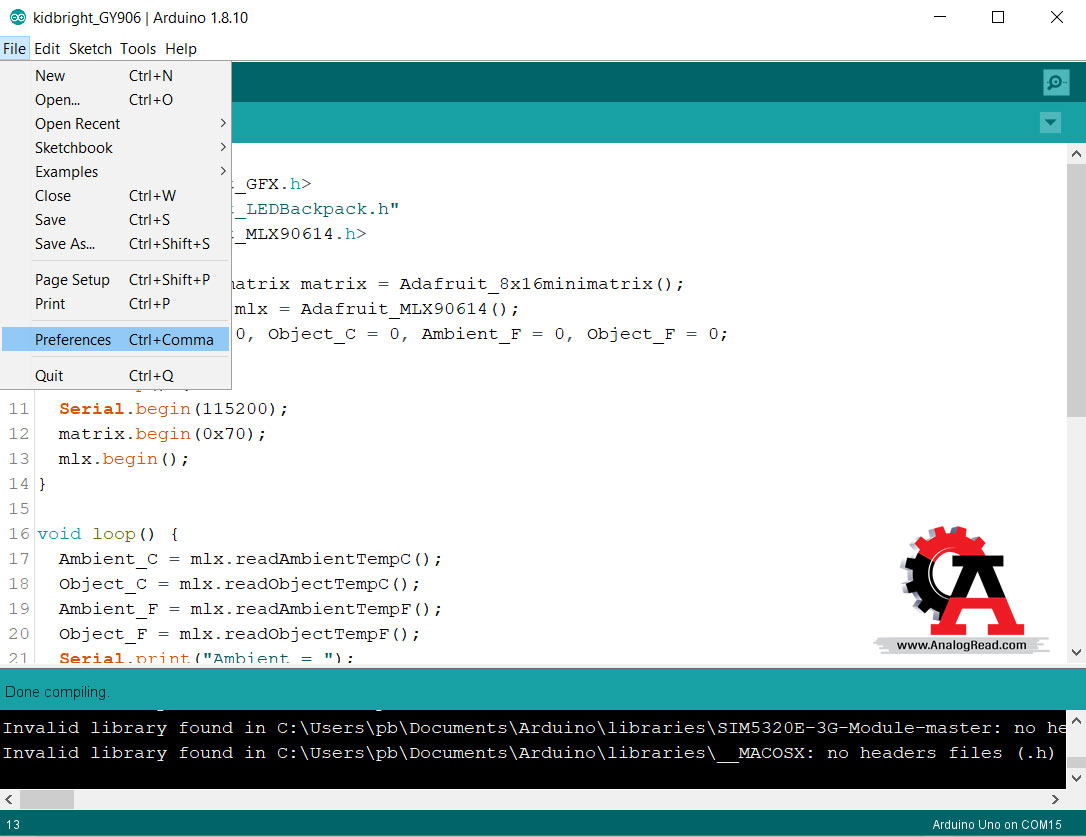Image resolution: width=1086 pixels, height=837 pixels.
Task: Select Save As... menu entry
Action: [116, 244]
